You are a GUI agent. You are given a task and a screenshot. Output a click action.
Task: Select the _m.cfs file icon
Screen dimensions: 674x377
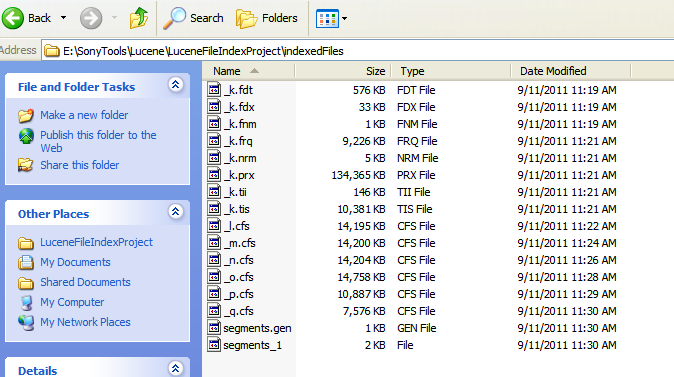[x=214, y=242]
